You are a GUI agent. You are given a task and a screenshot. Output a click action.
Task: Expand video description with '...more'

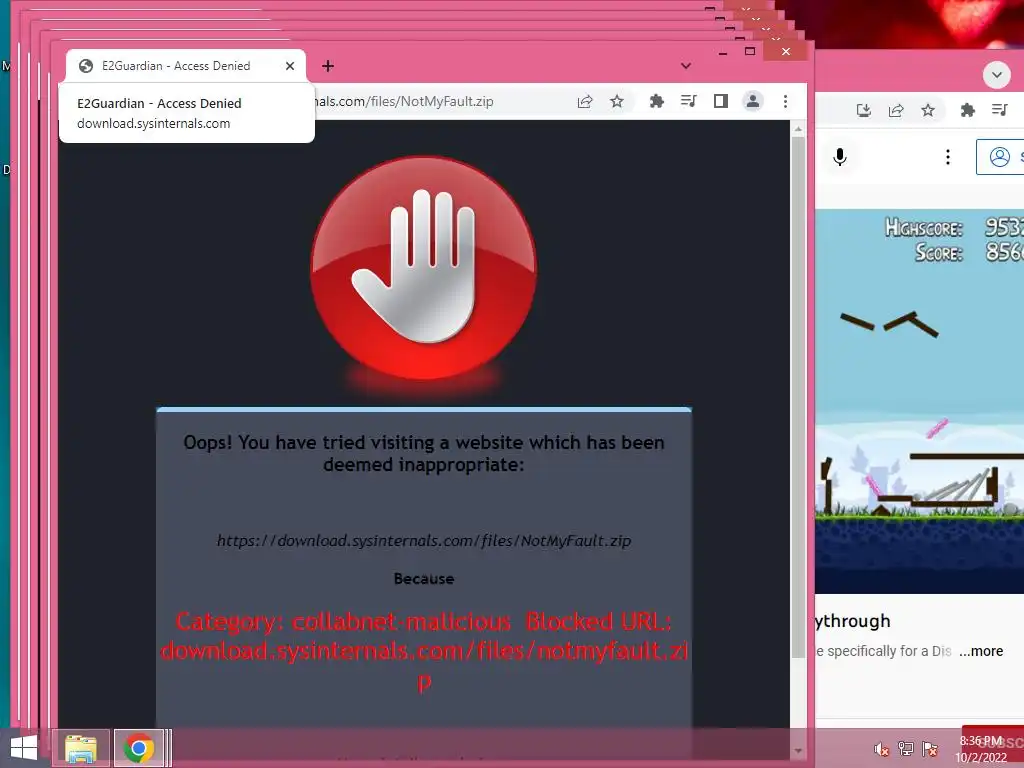[x=981, y=651]
